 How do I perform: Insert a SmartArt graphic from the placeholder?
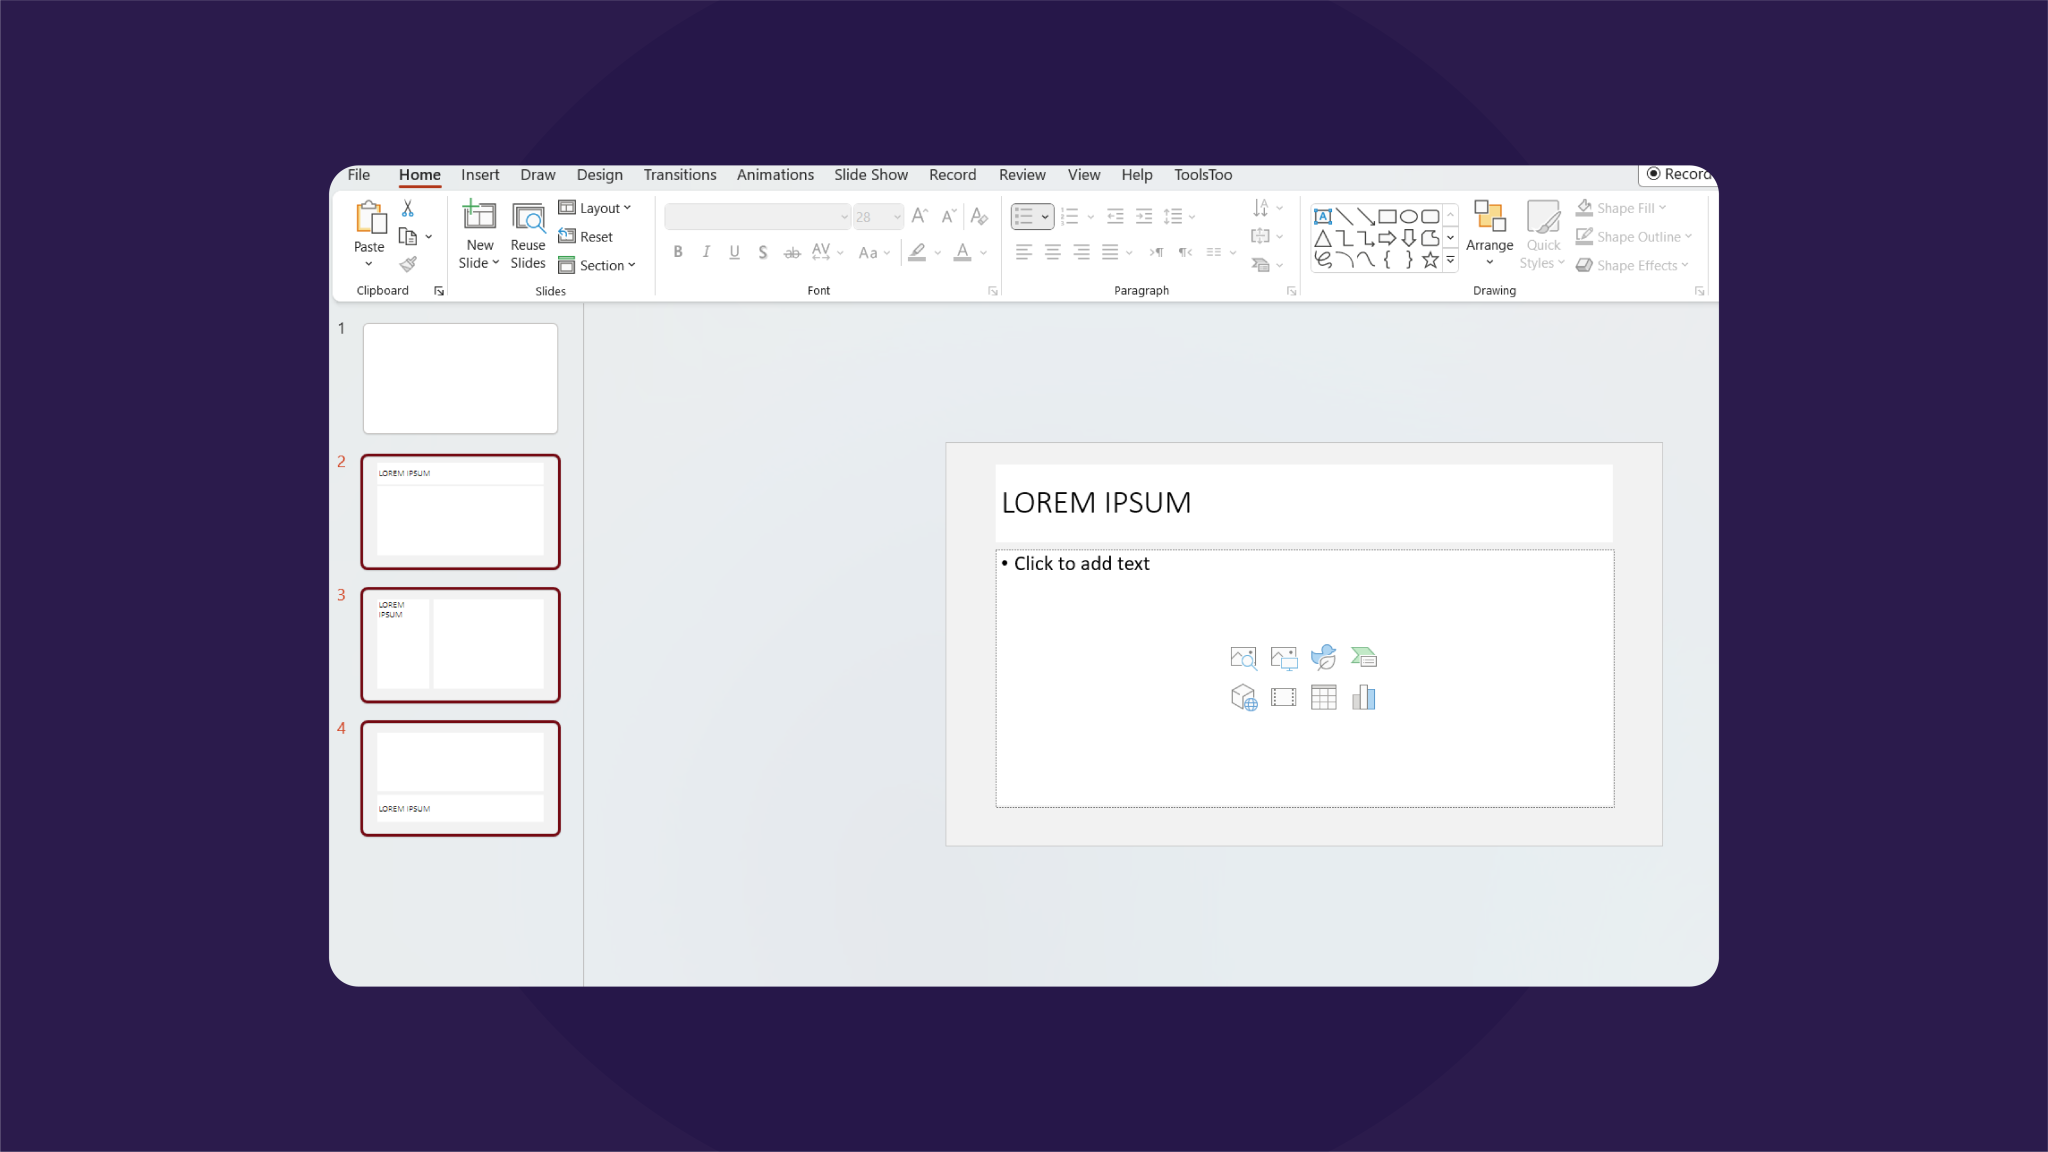click(1364, 657)
